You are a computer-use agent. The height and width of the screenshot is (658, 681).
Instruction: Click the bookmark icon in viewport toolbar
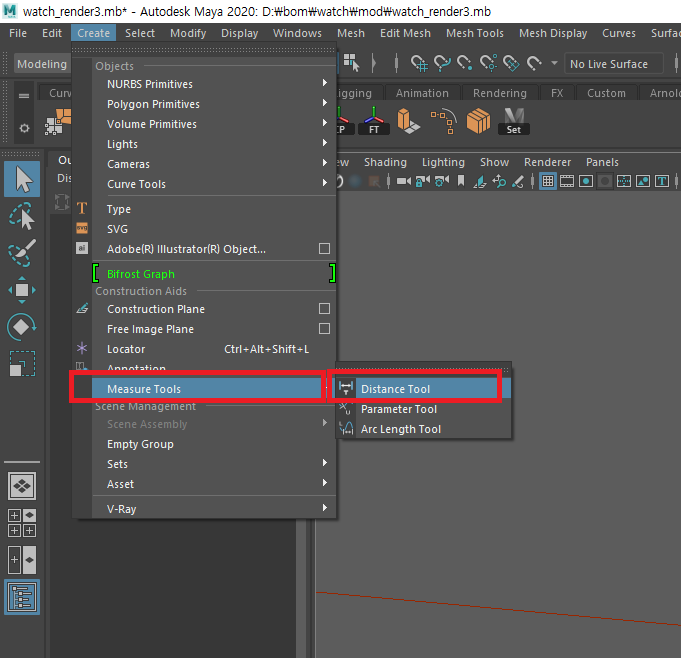pyautogui.click(x=461, y=181)
